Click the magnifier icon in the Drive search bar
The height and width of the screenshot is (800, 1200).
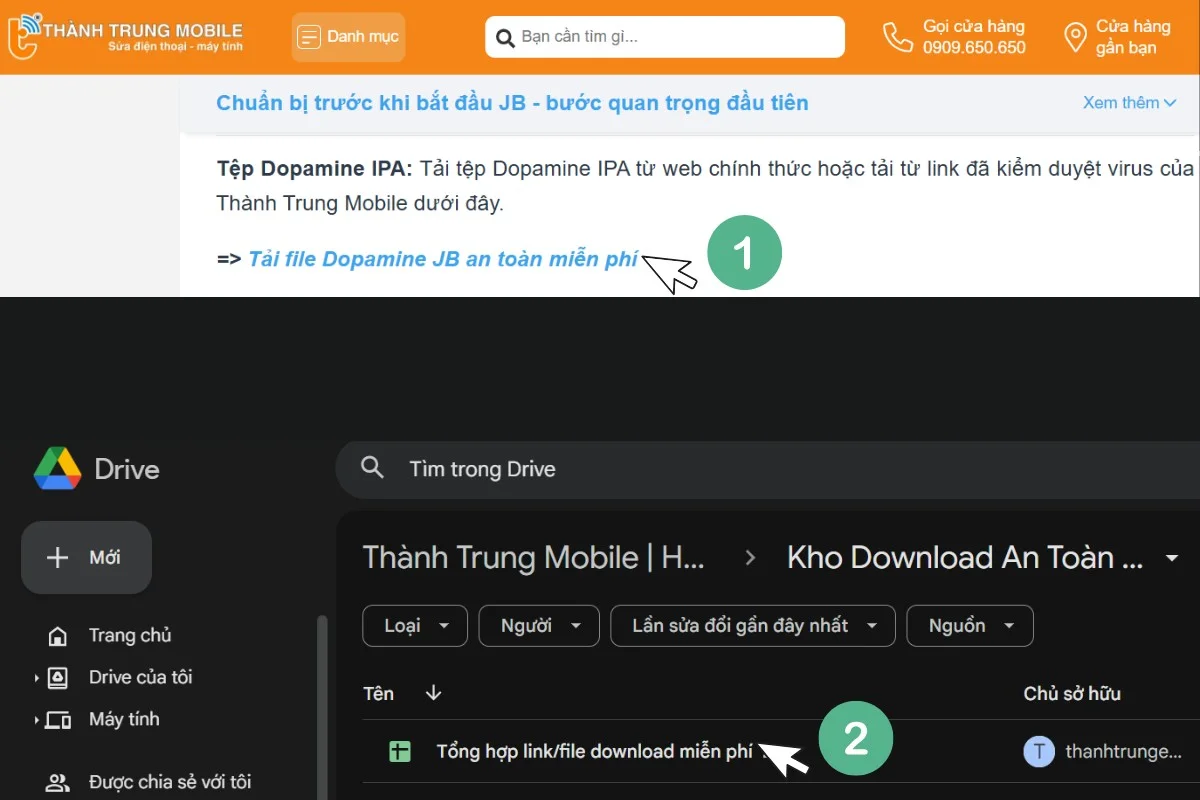tap(371, 469)
